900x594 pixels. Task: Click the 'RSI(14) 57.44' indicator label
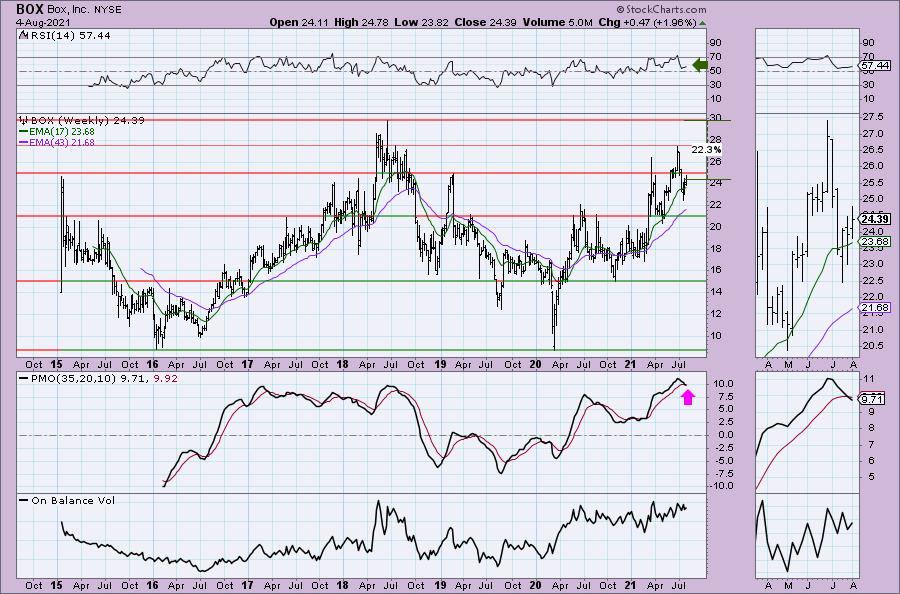pos(69,35)
